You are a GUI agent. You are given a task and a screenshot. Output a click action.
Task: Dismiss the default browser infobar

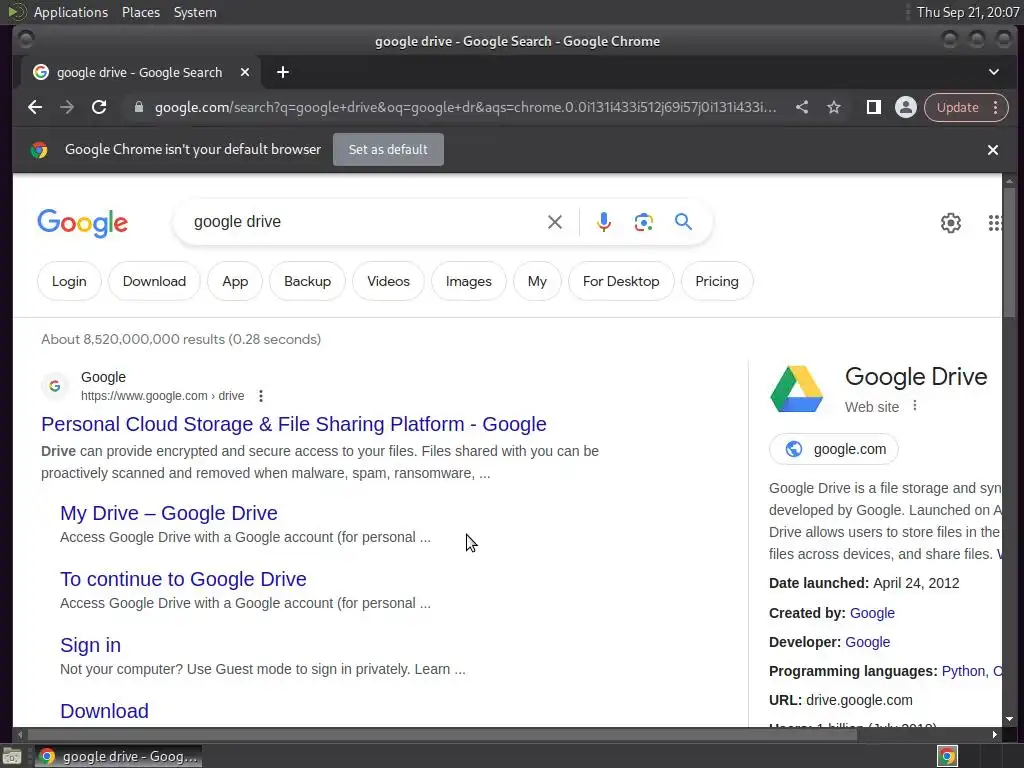(x=993, y=150)
